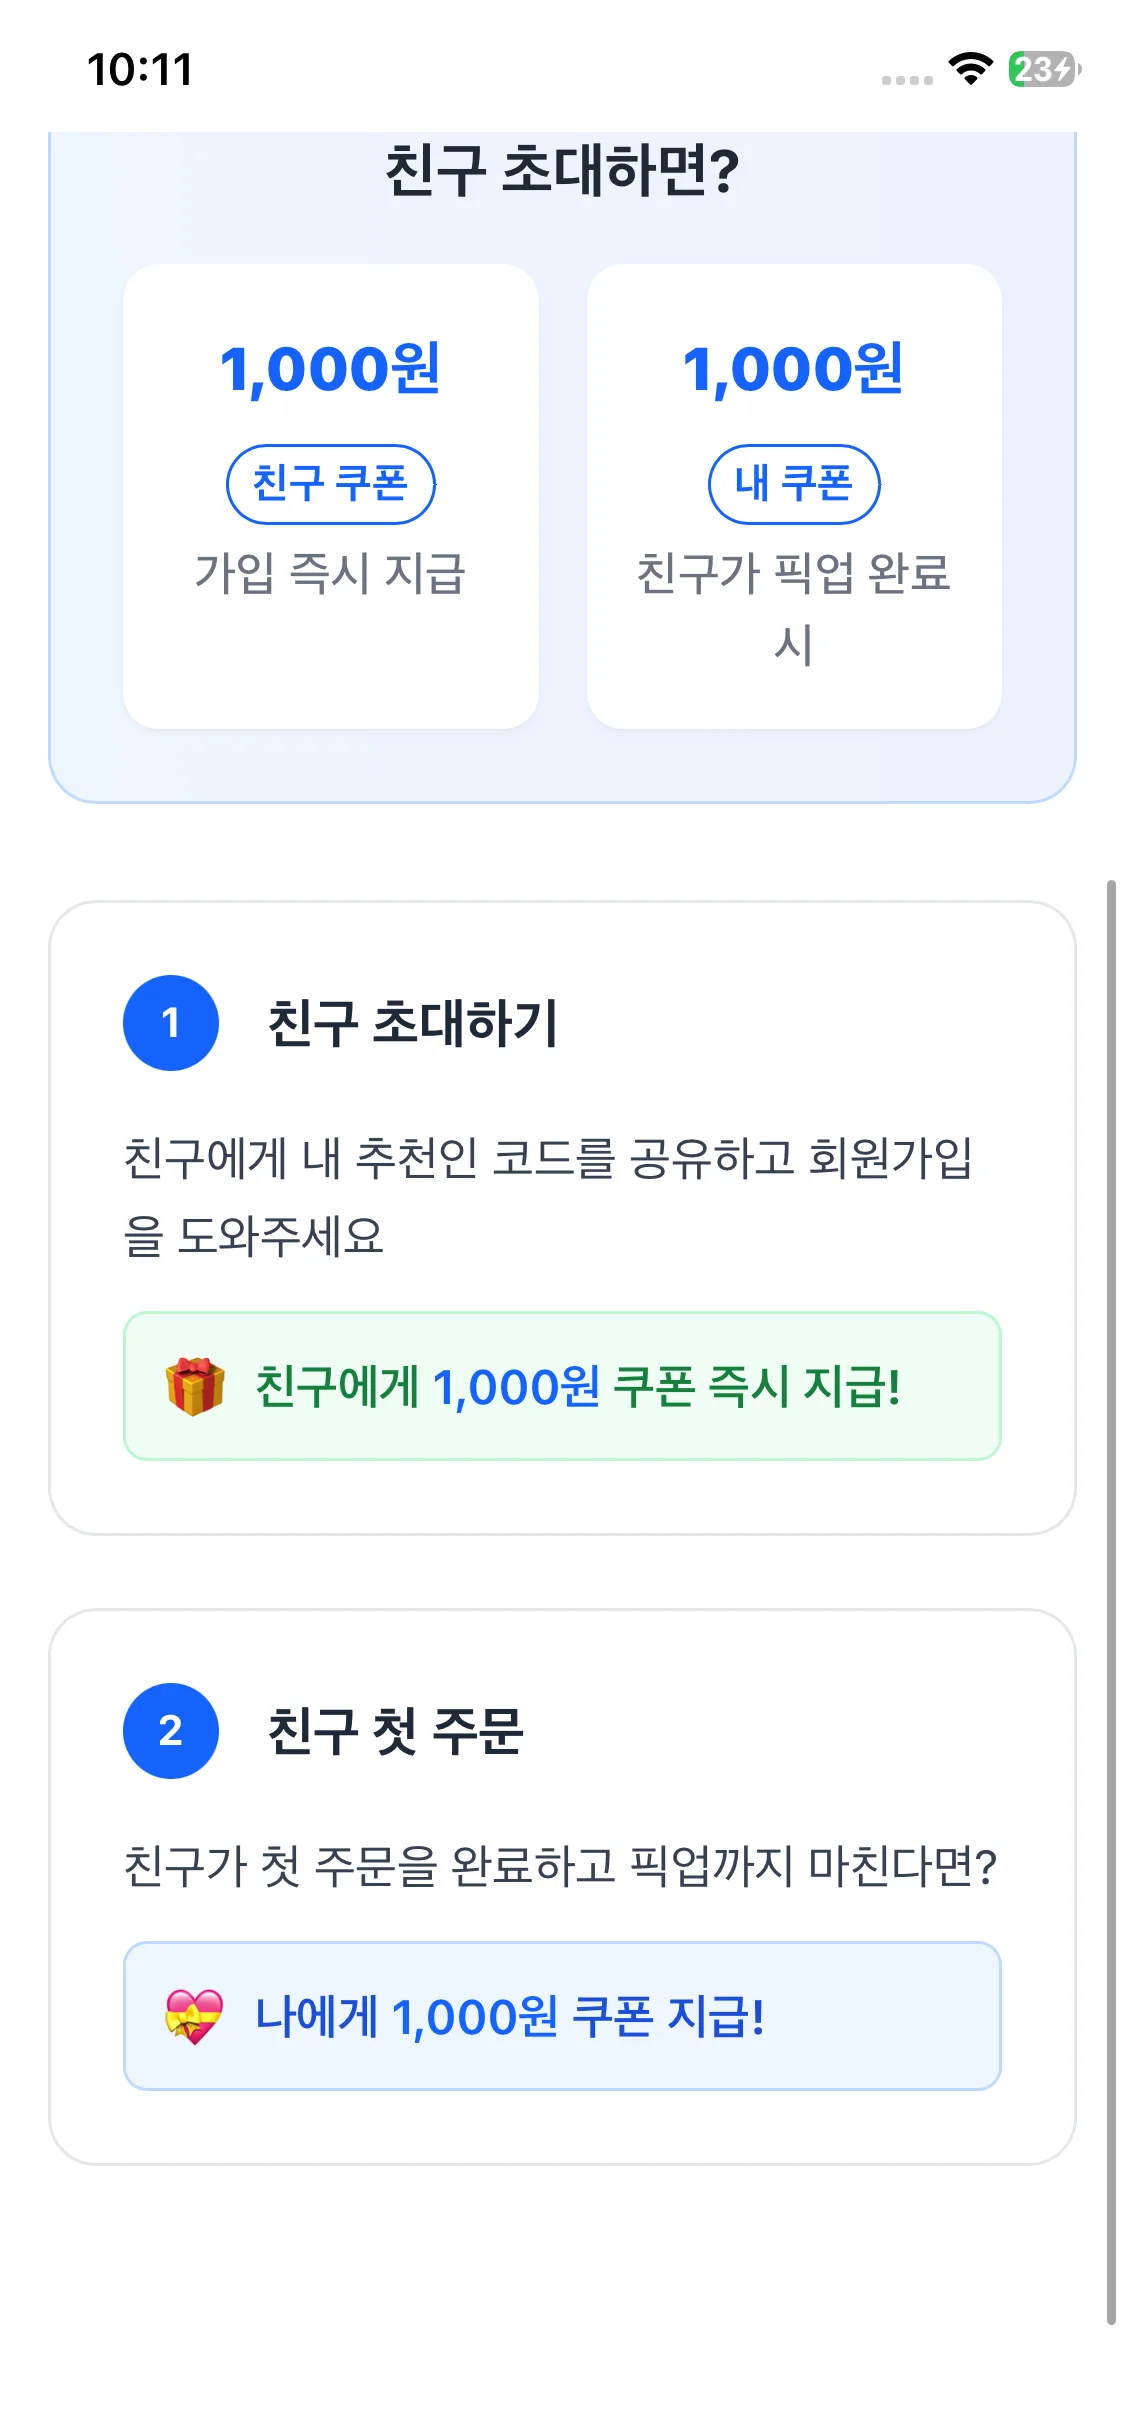Tap the ribbon heart emoji icon
This screenshot has height=2436, width=1125.
pyautogui.click(x=194, y=2016)
